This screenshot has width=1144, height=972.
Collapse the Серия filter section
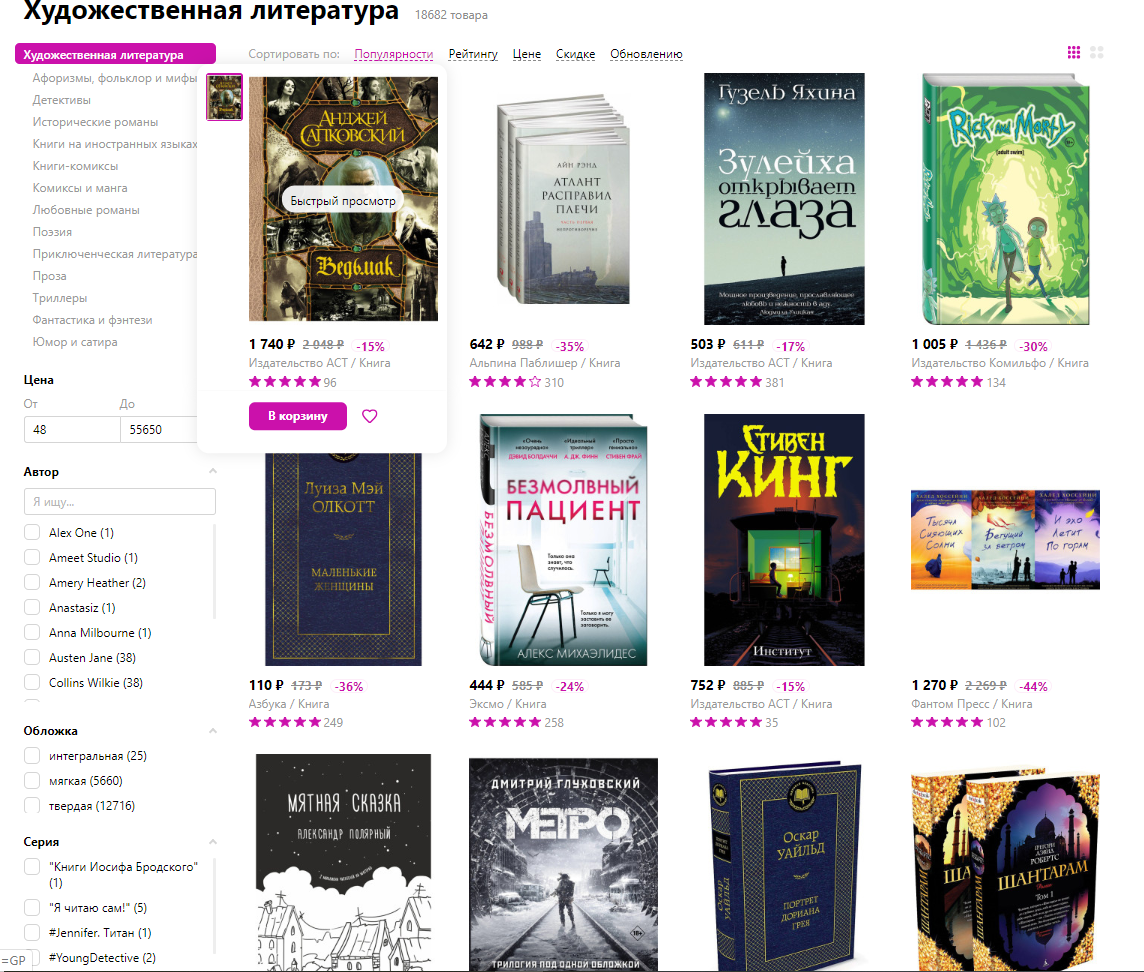[212, 841]
